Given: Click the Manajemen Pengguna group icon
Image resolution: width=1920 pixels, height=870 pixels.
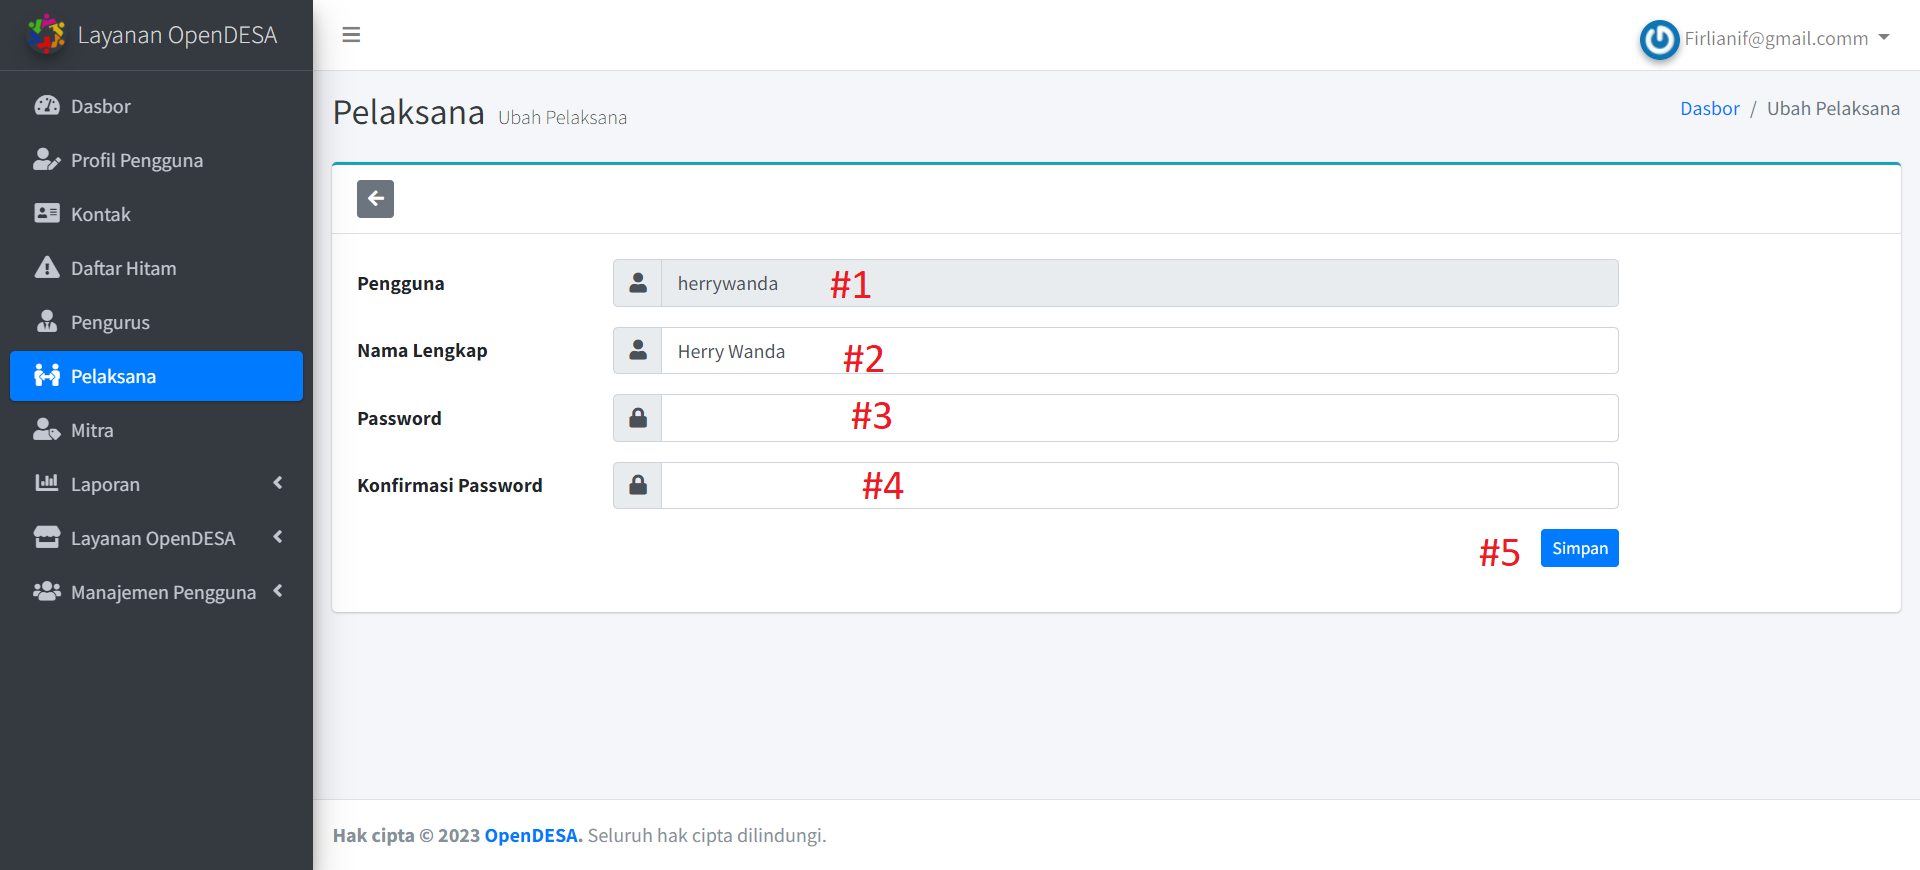Looking at the screenshot, I should (47, 592).
